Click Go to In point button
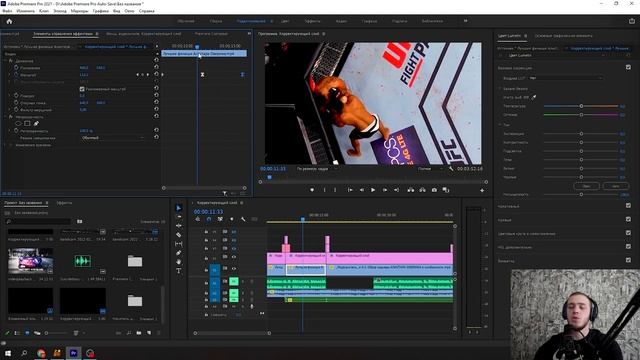This screenshot has width=640, height=360. (350, 190)
